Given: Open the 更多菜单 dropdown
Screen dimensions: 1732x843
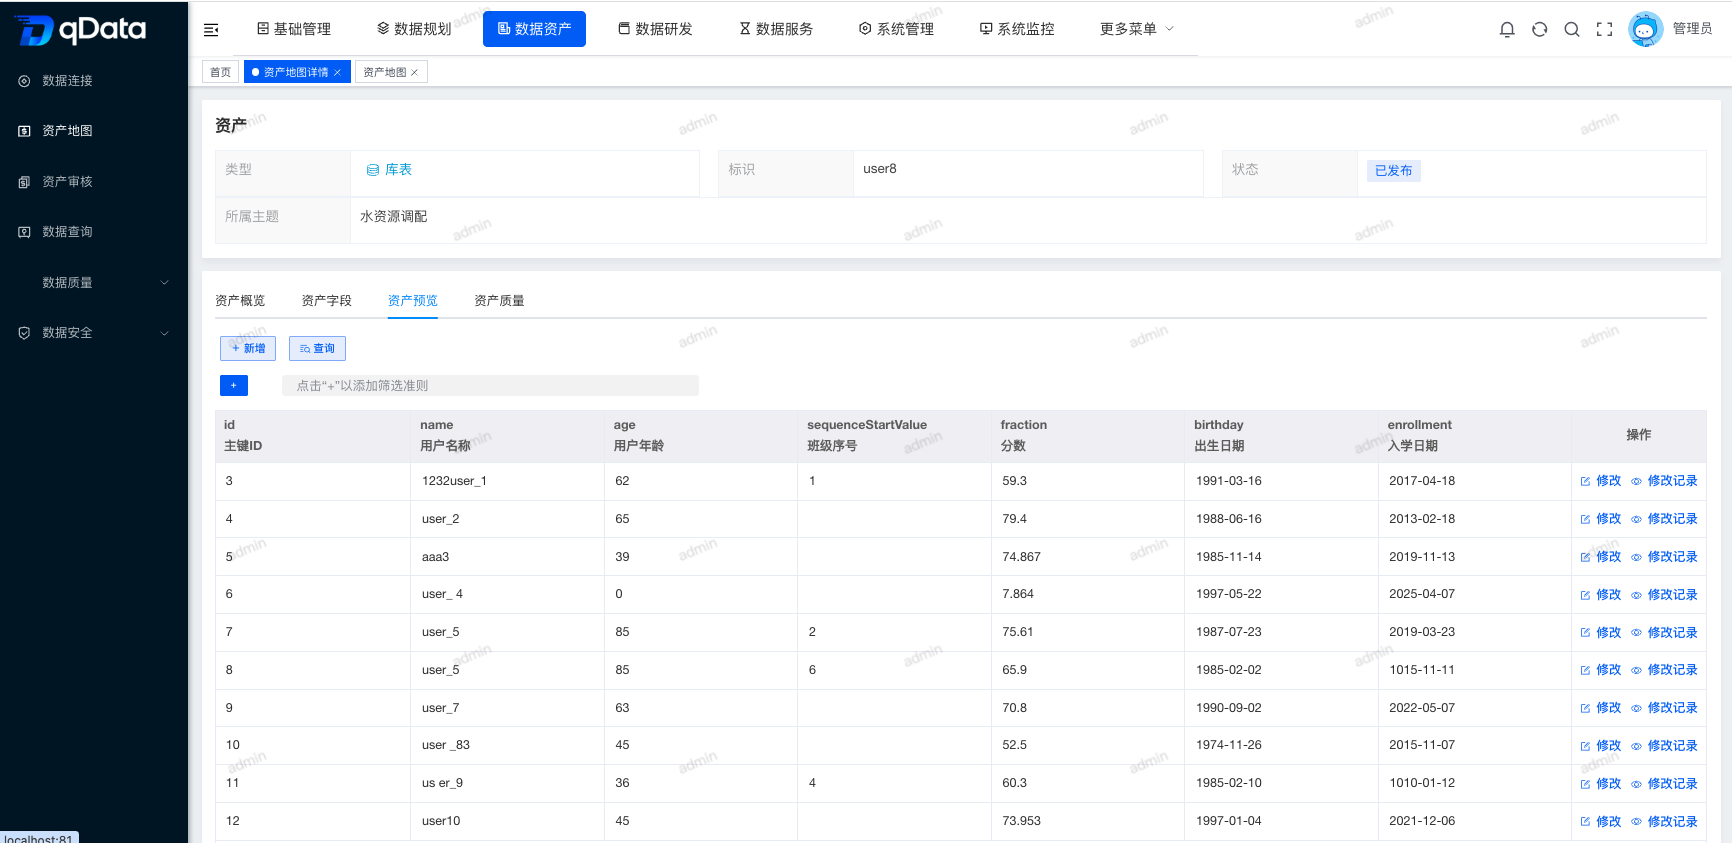Looking at the screenshot, I should 1137,29.
